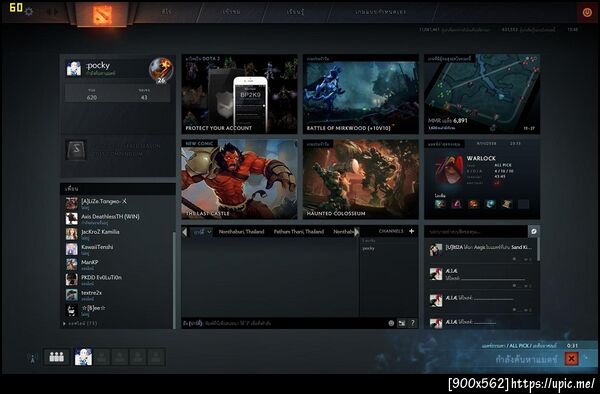Click the friends list scrollbar

click(x=174, y=279)
